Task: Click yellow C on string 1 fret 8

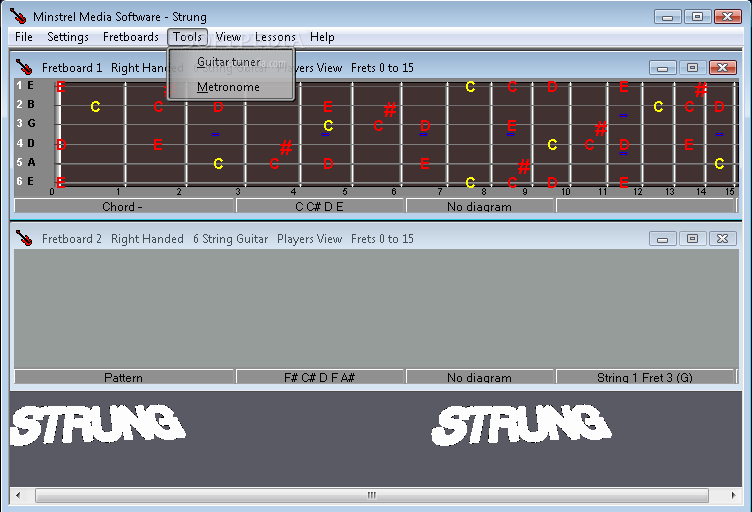Action: click(x=470, y=87)
